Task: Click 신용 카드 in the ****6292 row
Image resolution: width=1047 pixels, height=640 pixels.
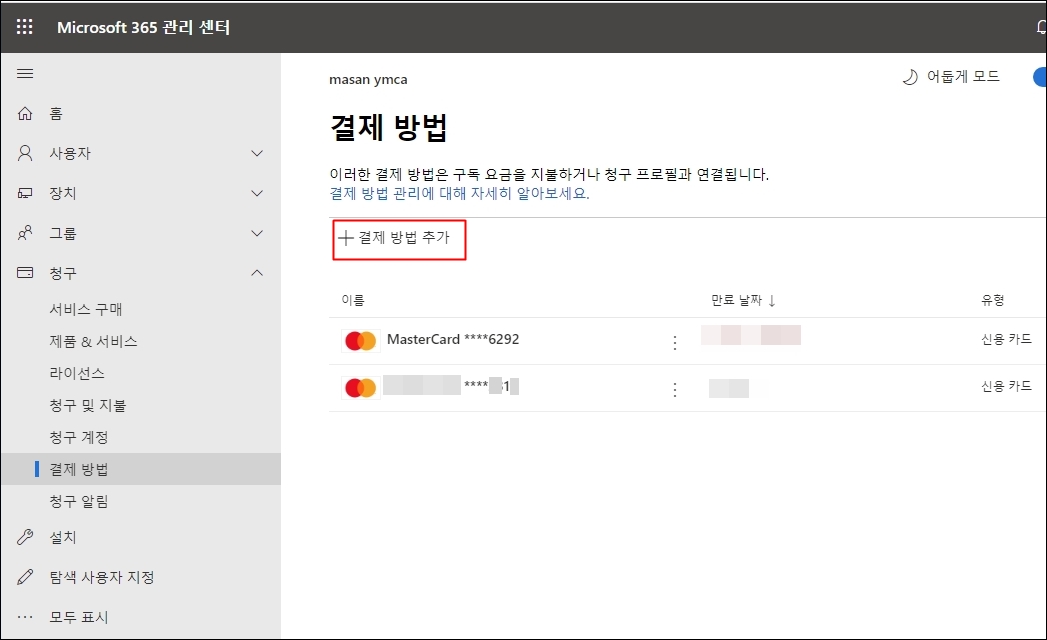Action: click(1006, 339)
